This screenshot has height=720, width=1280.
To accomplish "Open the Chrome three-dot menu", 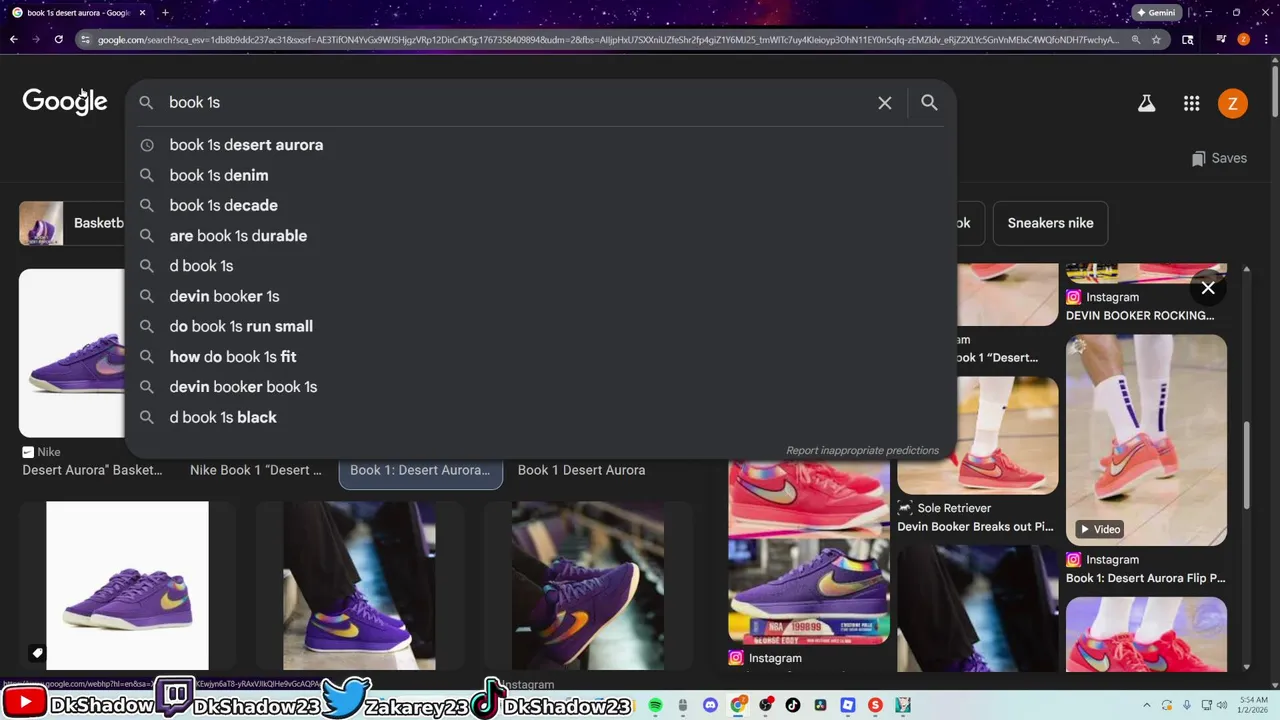I will pos(1265,40).
